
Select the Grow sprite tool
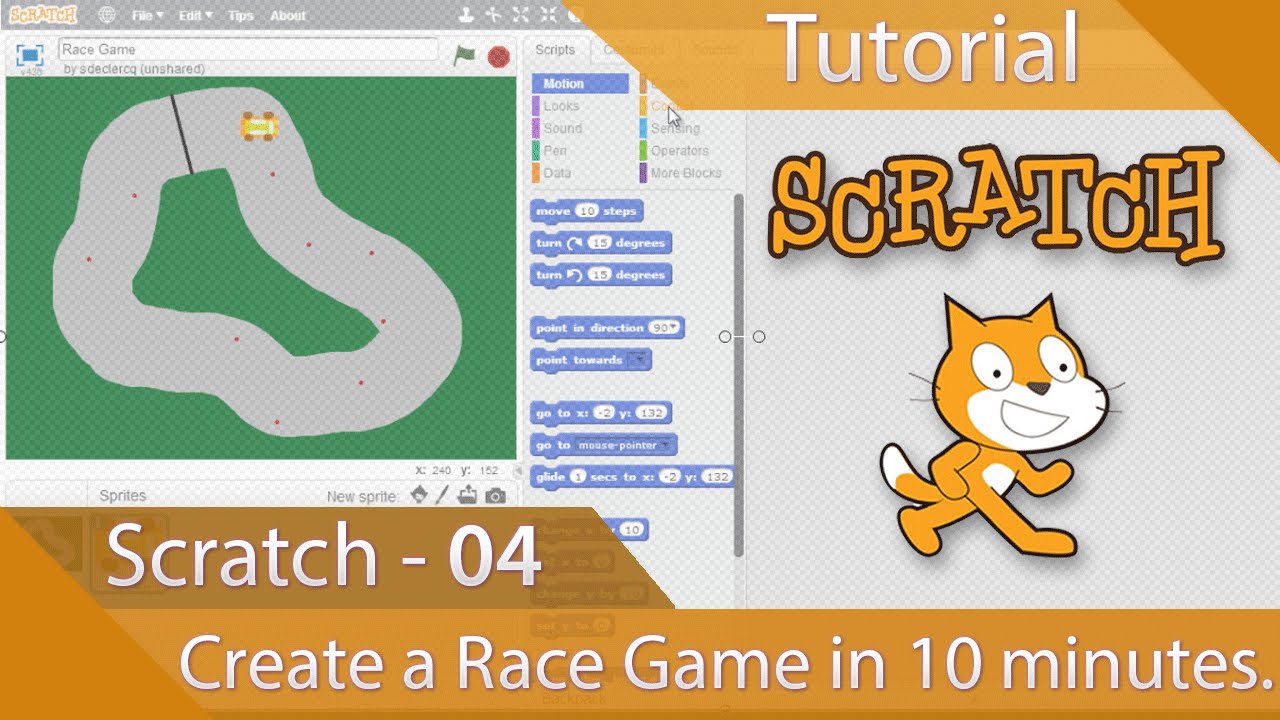[520, 15]
